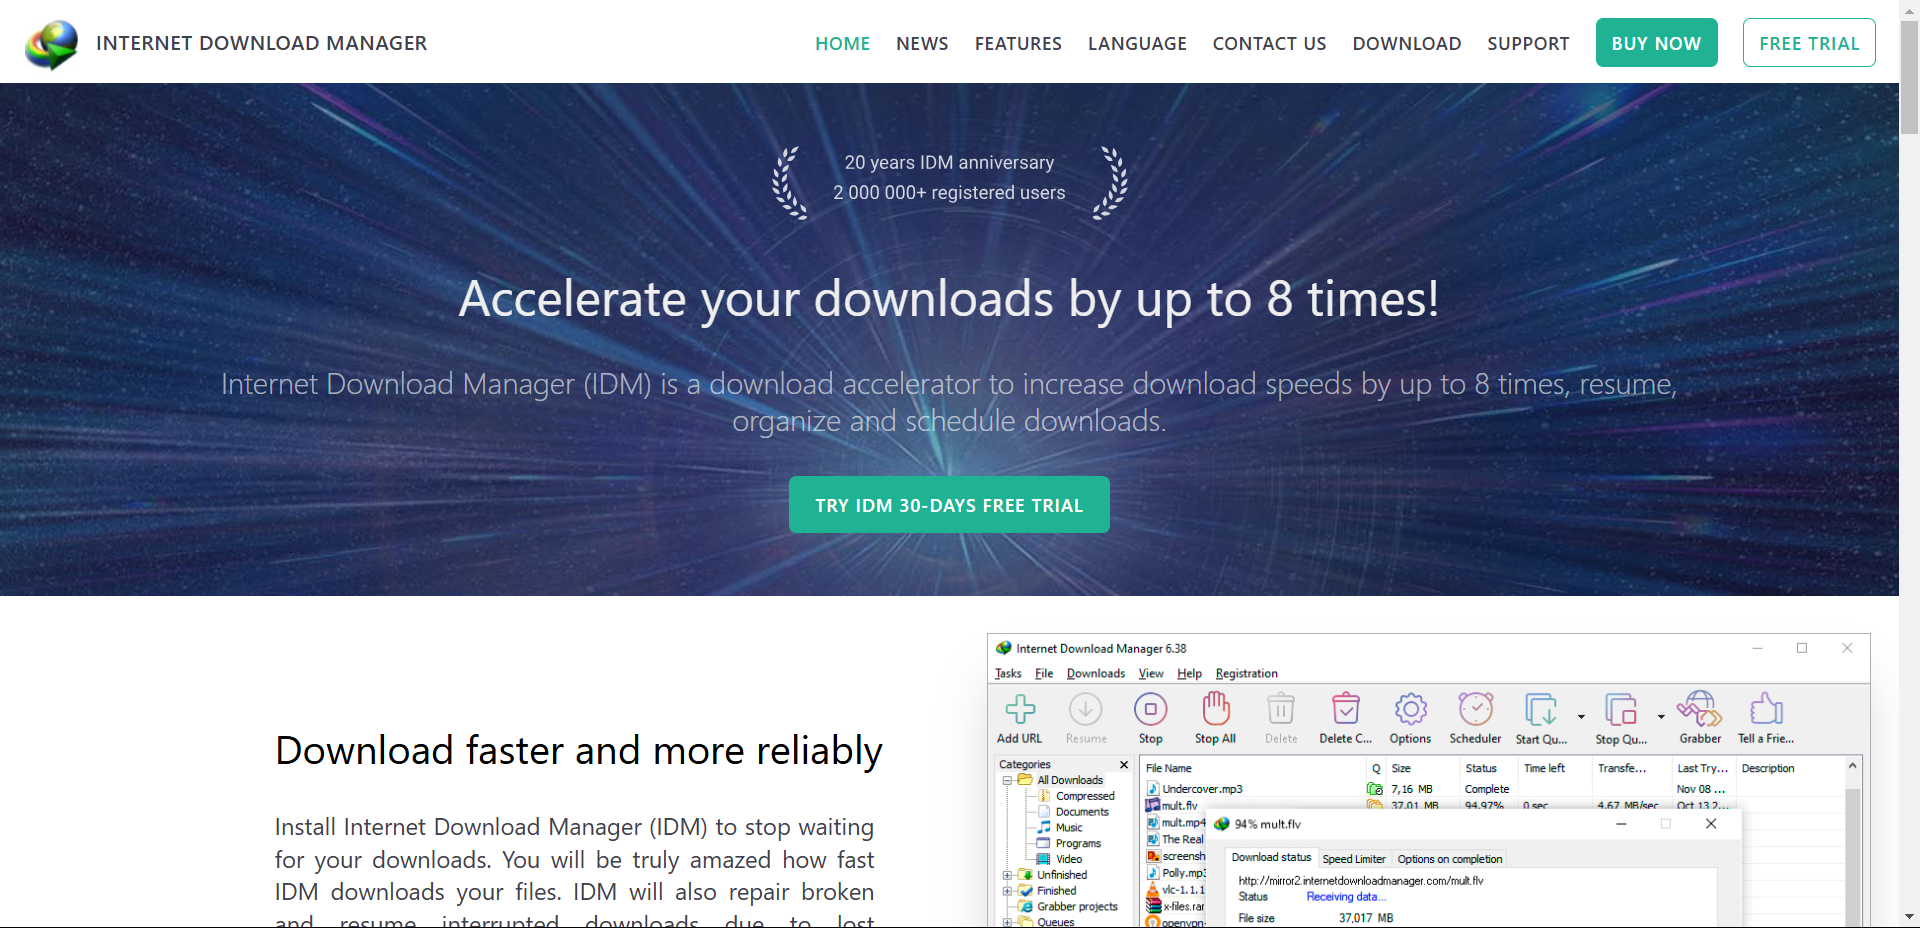Click the Grabber icon in IDM toolbar
The height and width of the screenshot is (928, 1920).
pyautogui.click(x=1700, y=709)
